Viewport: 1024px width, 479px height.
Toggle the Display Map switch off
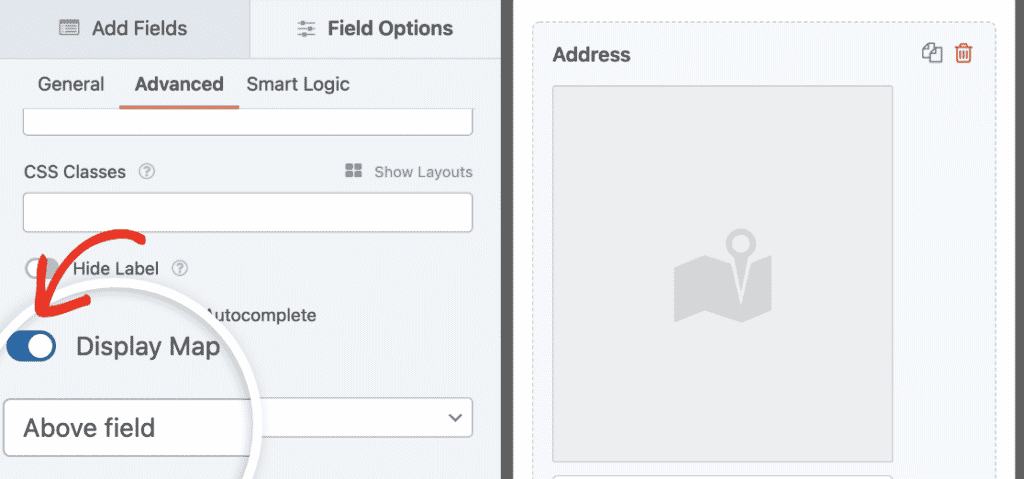(31, 347)
